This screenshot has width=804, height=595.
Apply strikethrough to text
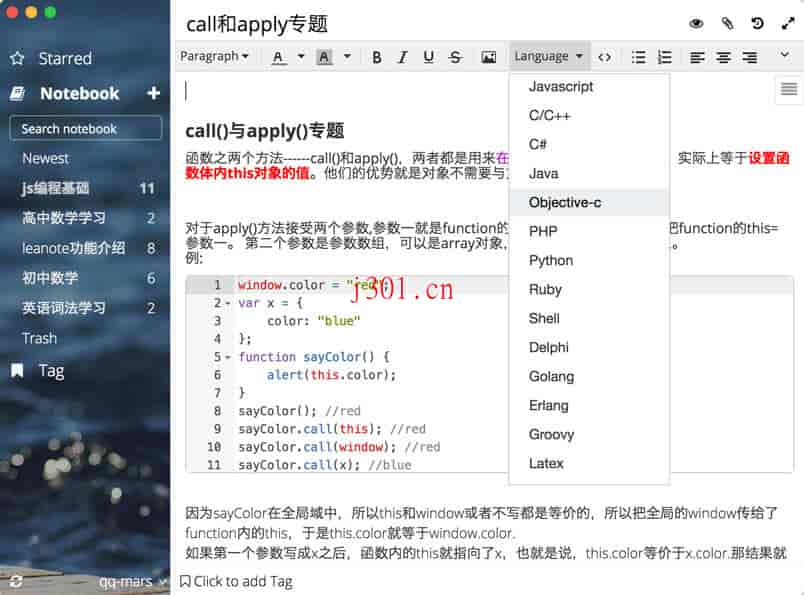pos(455,57)
